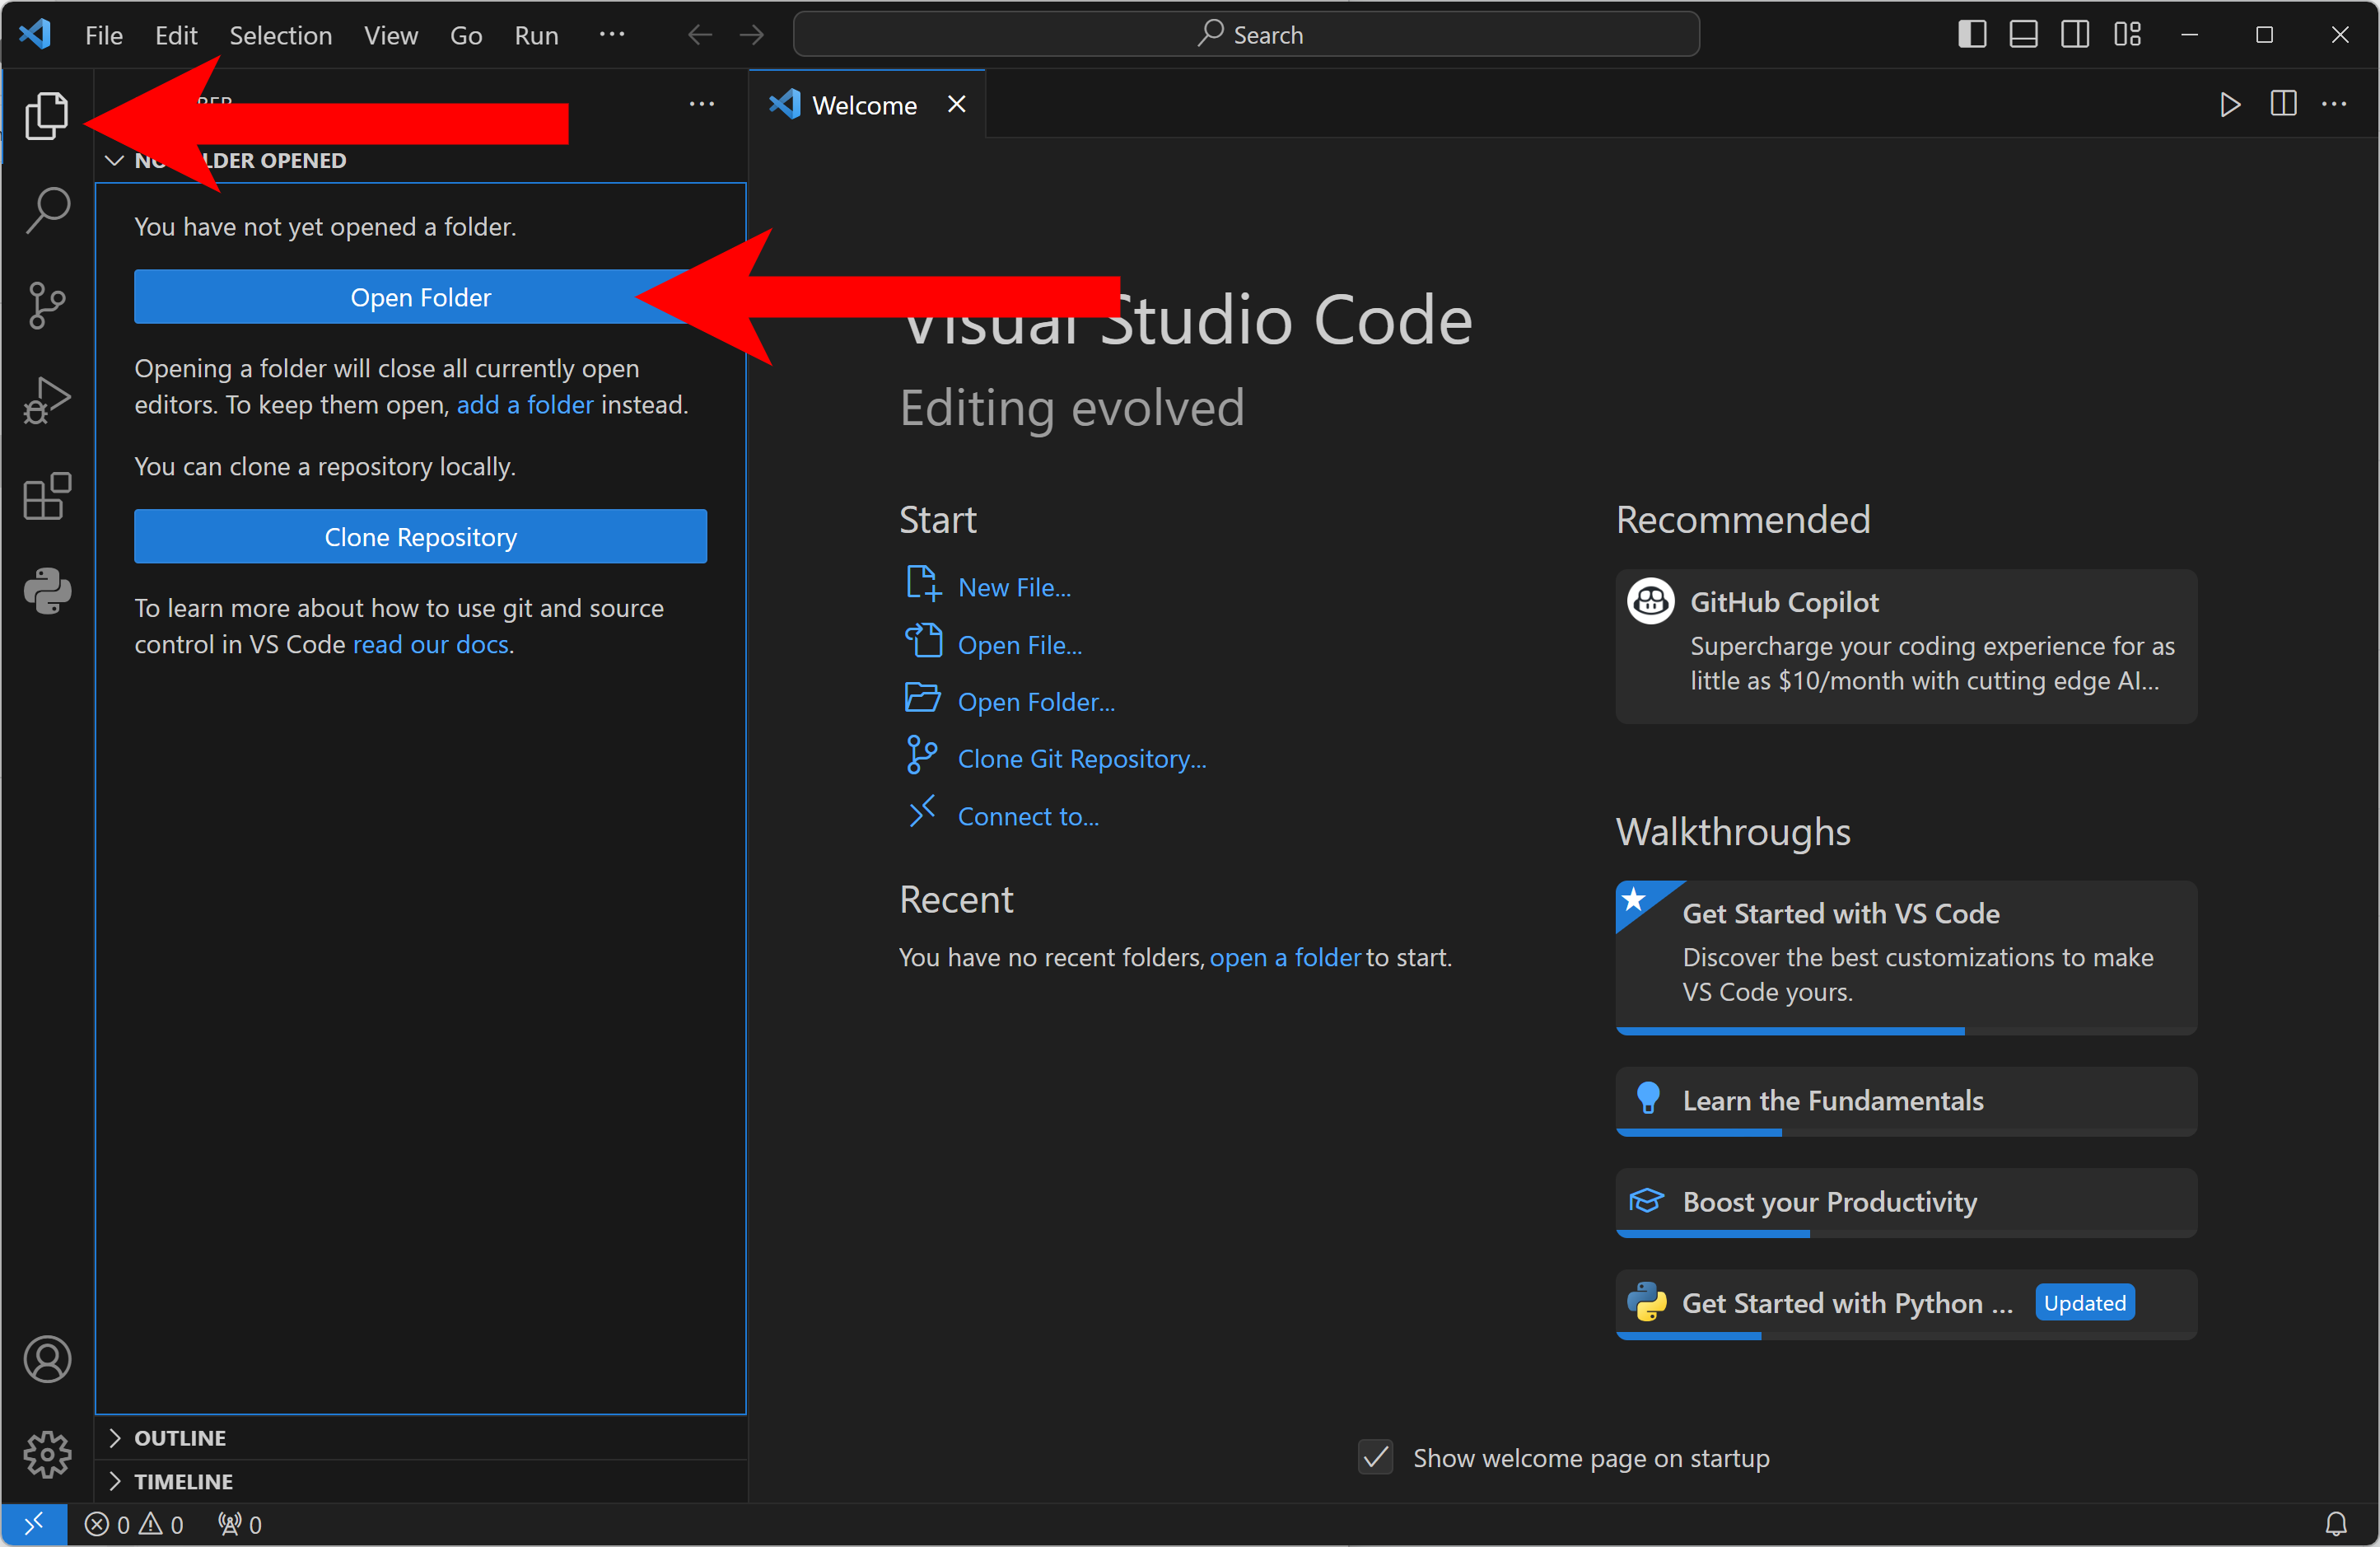Open the Edit menu

pos(176,35)
